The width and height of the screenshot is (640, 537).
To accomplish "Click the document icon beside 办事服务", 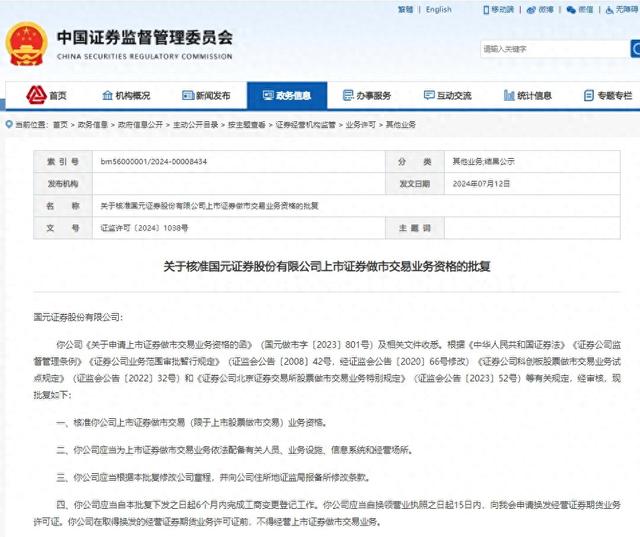I will (348, 95).
